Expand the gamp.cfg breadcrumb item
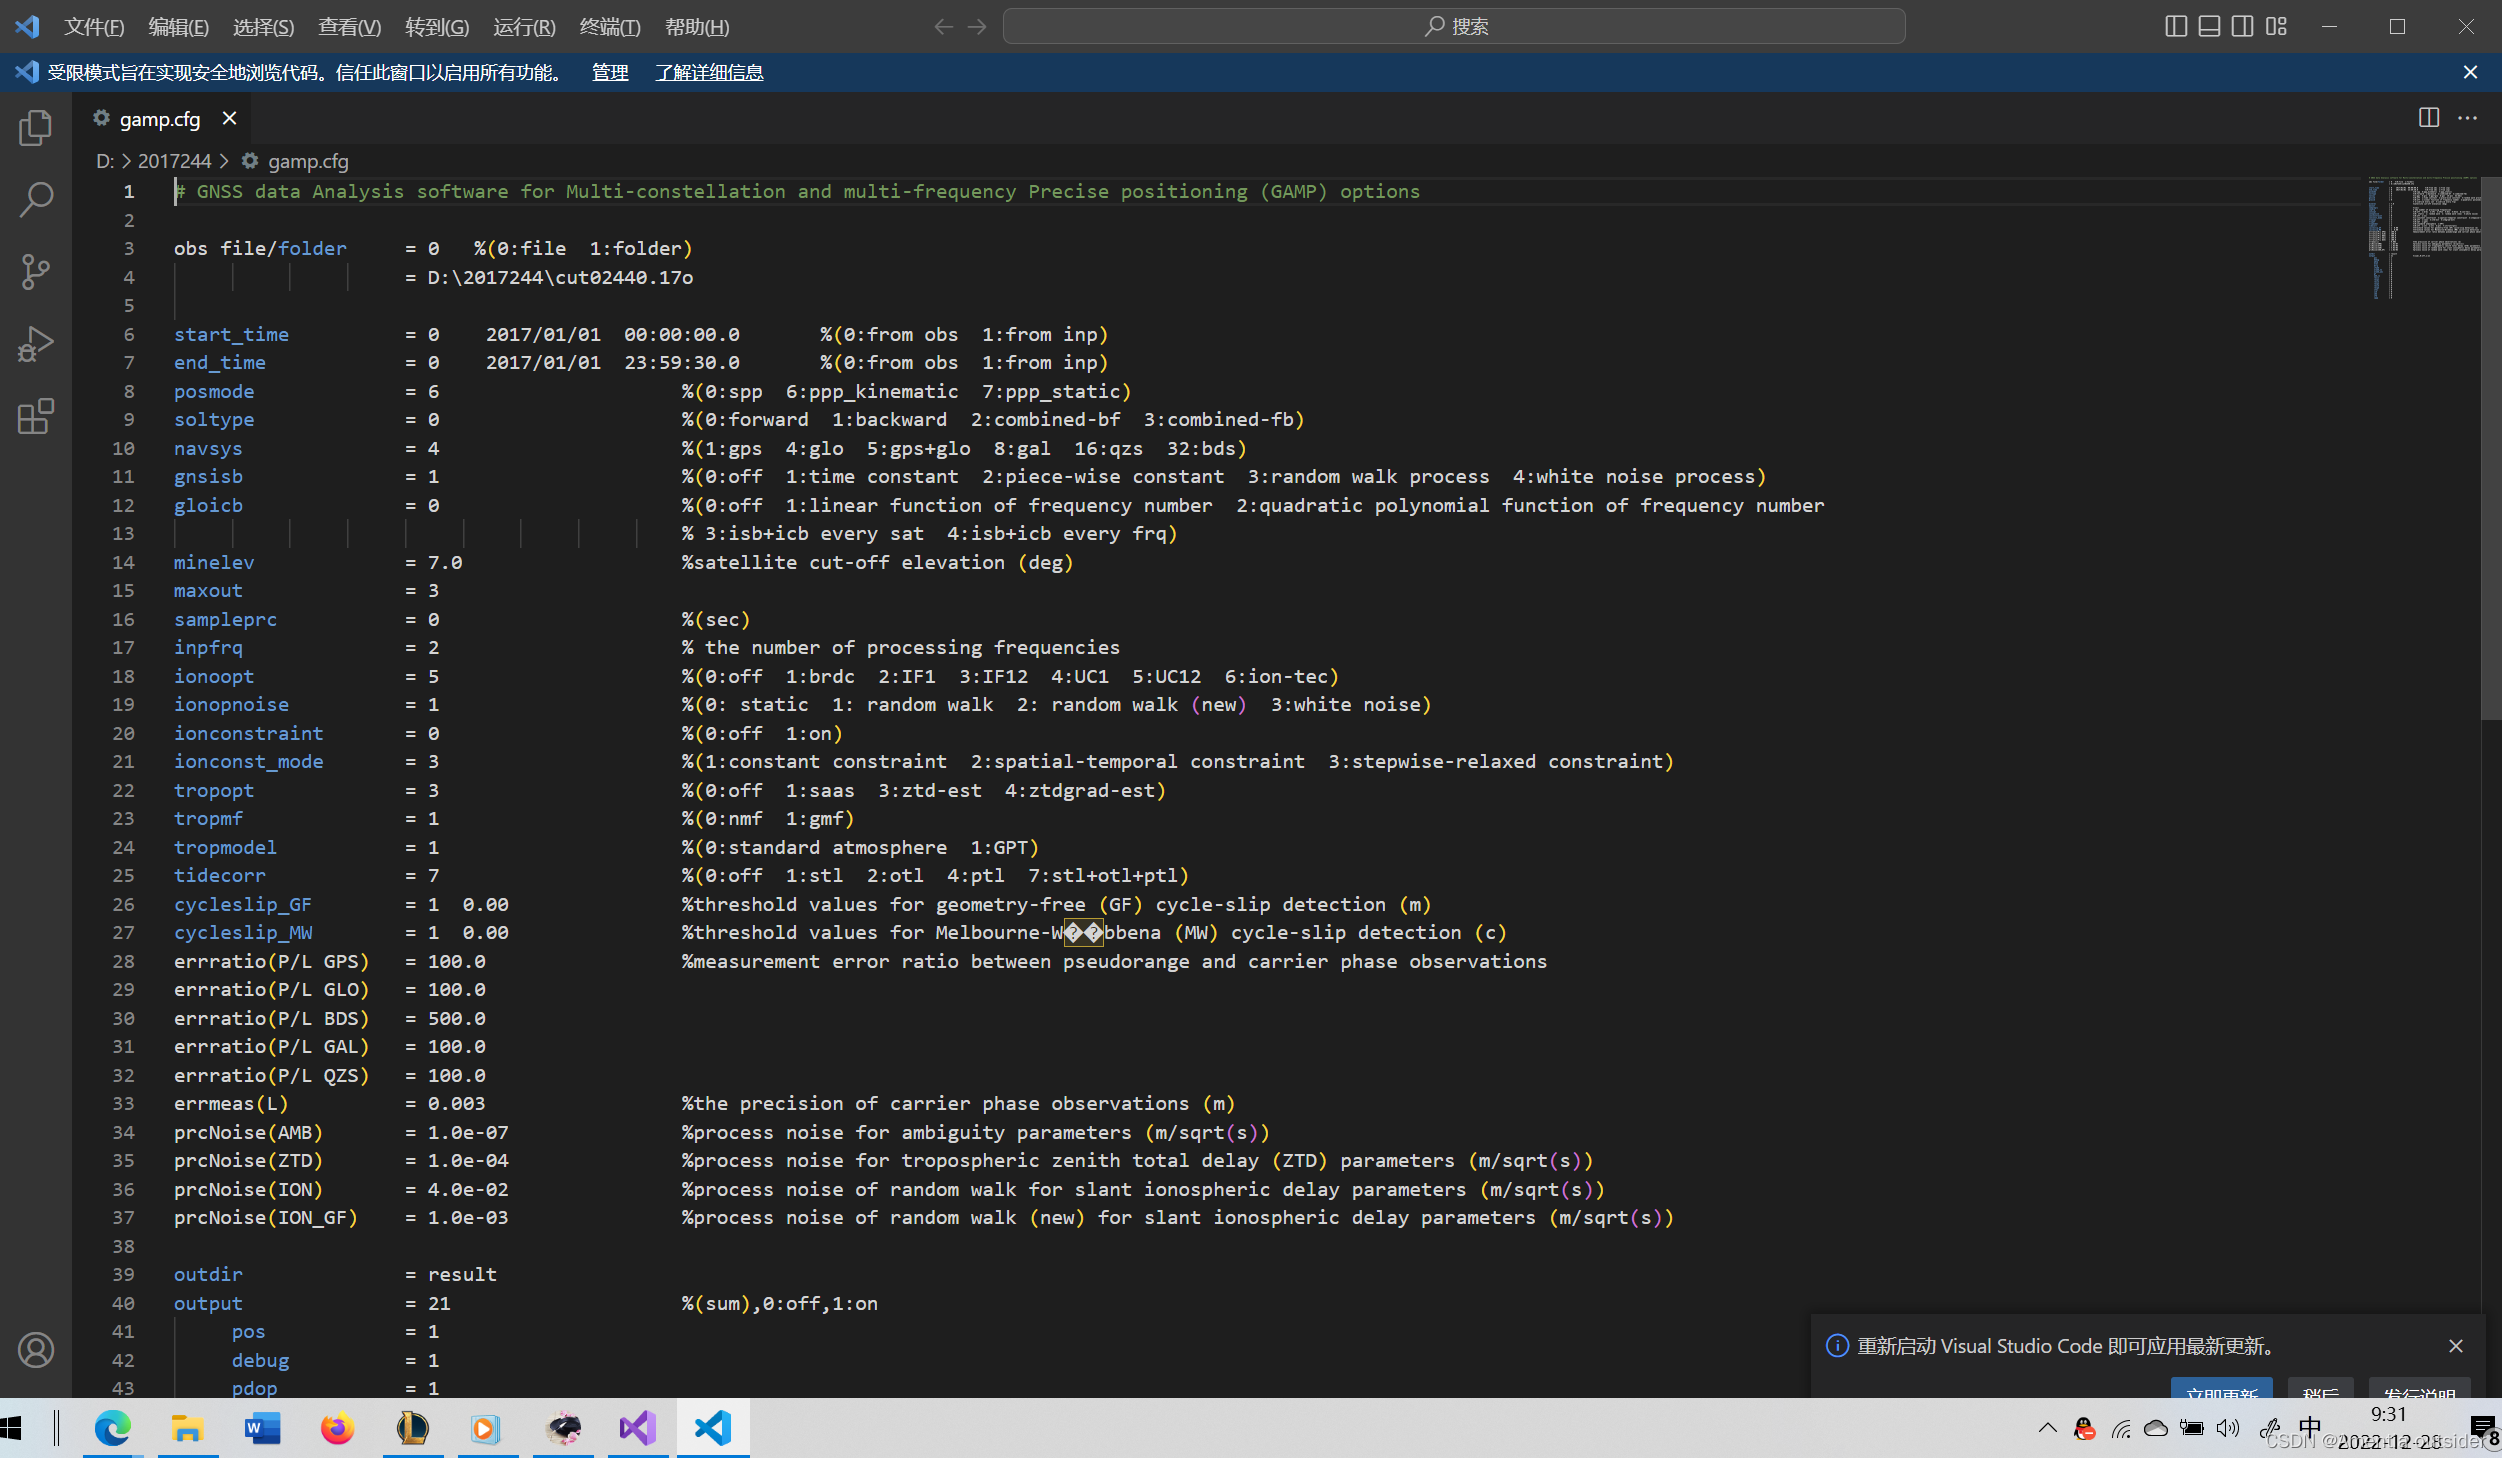The image size is (2502, 1458). click(307, 161)
